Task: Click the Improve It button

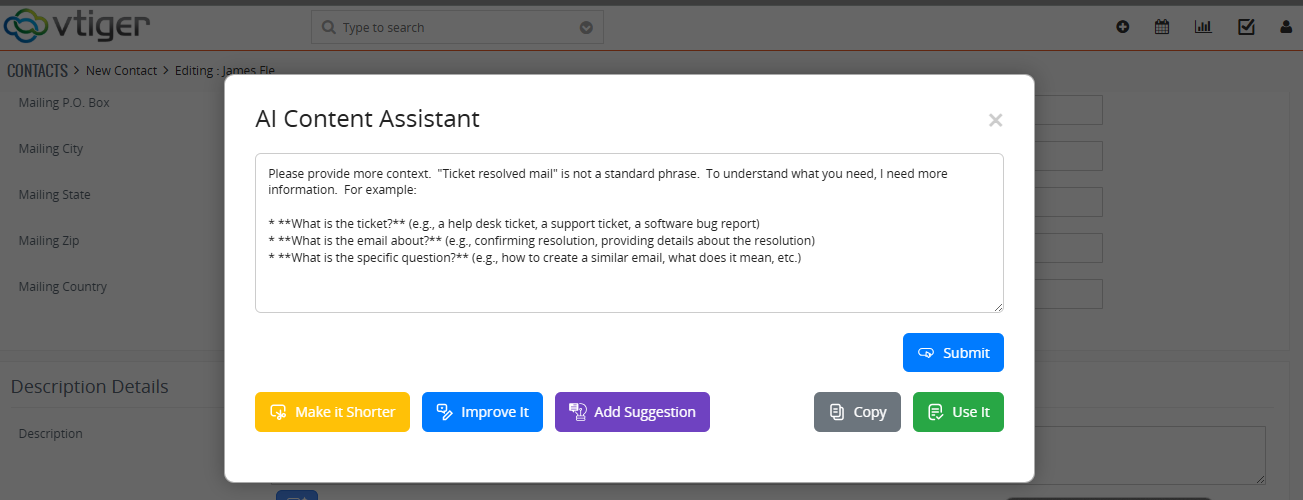Action: (482, 412)
